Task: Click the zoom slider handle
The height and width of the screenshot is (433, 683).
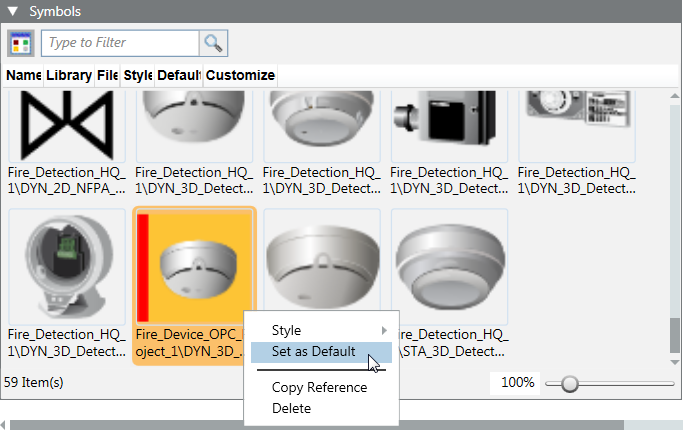Action: [569, 383]
